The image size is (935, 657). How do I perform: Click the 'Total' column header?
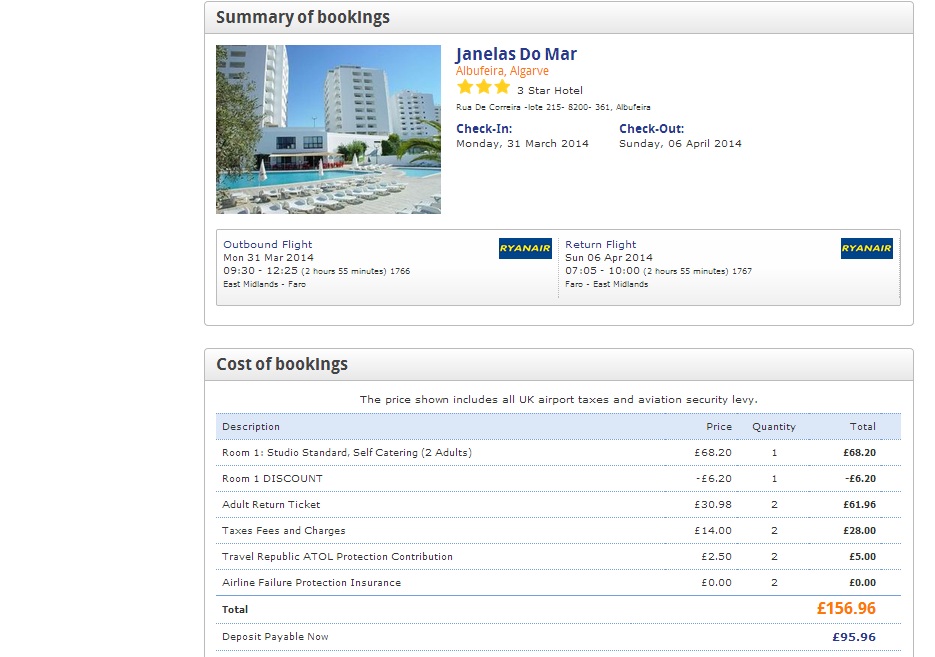click(863, 427)
